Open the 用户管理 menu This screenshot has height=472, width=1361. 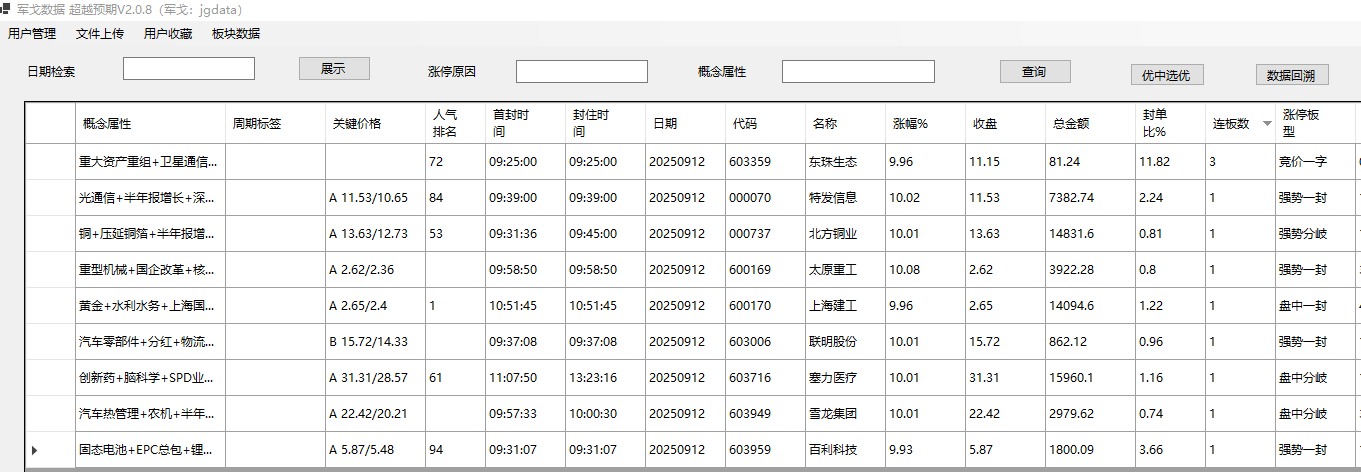(x=32, y=34)
